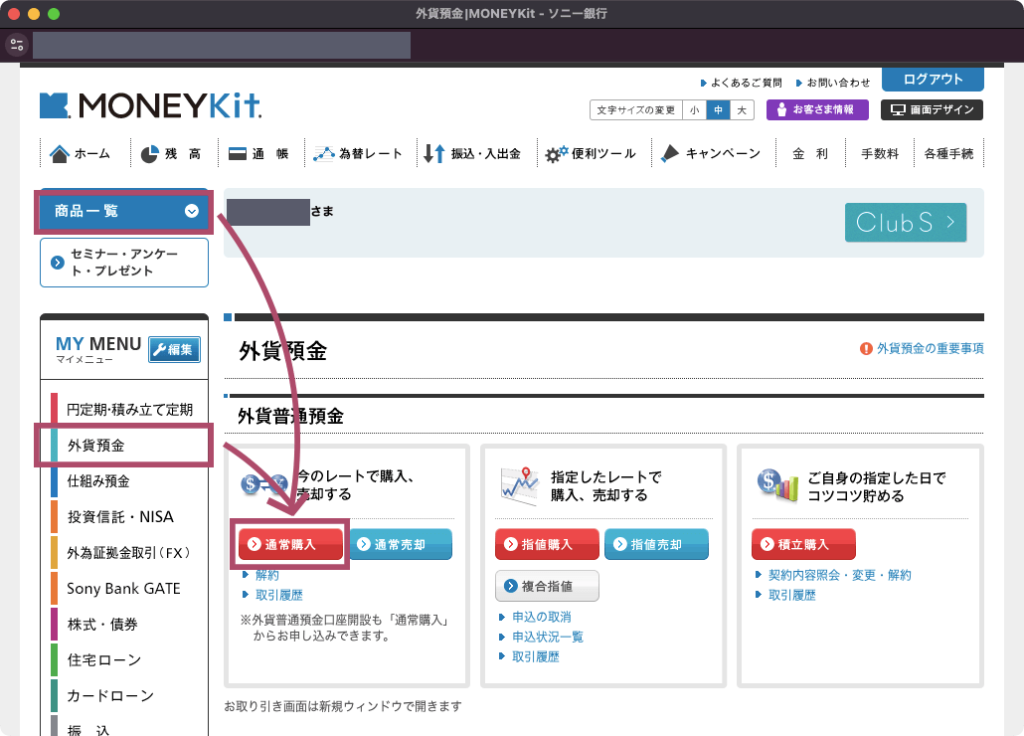
Task: Click 複合指値 compound limit button
Action: click(547, 586)
